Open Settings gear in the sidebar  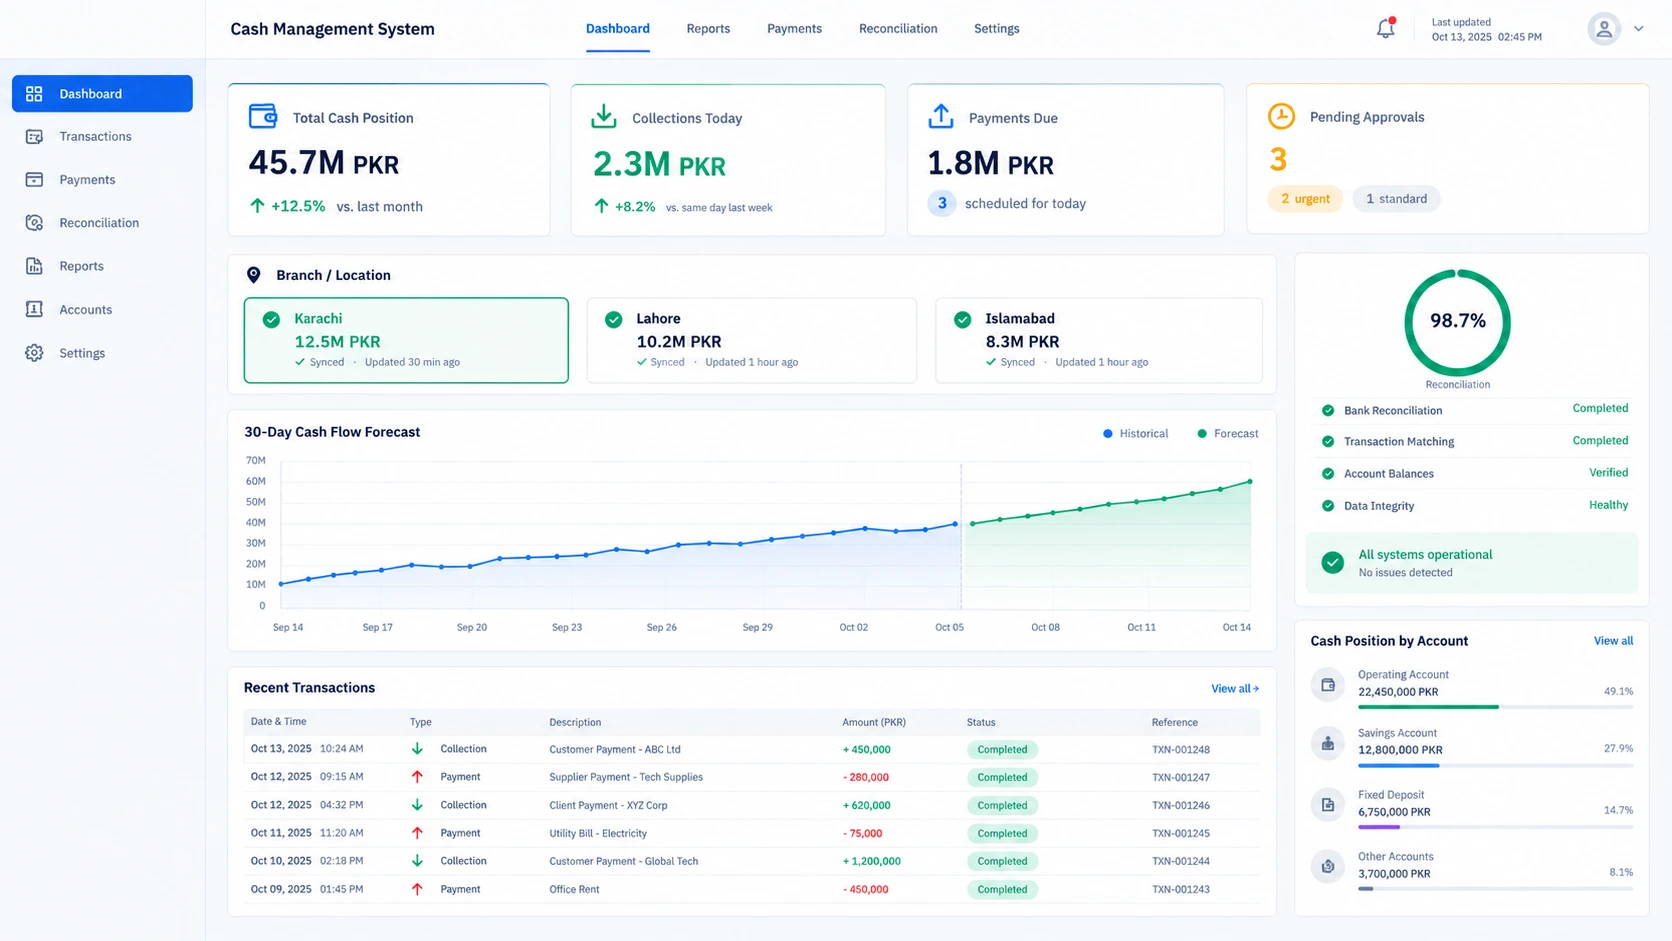(x=34, y=353)
